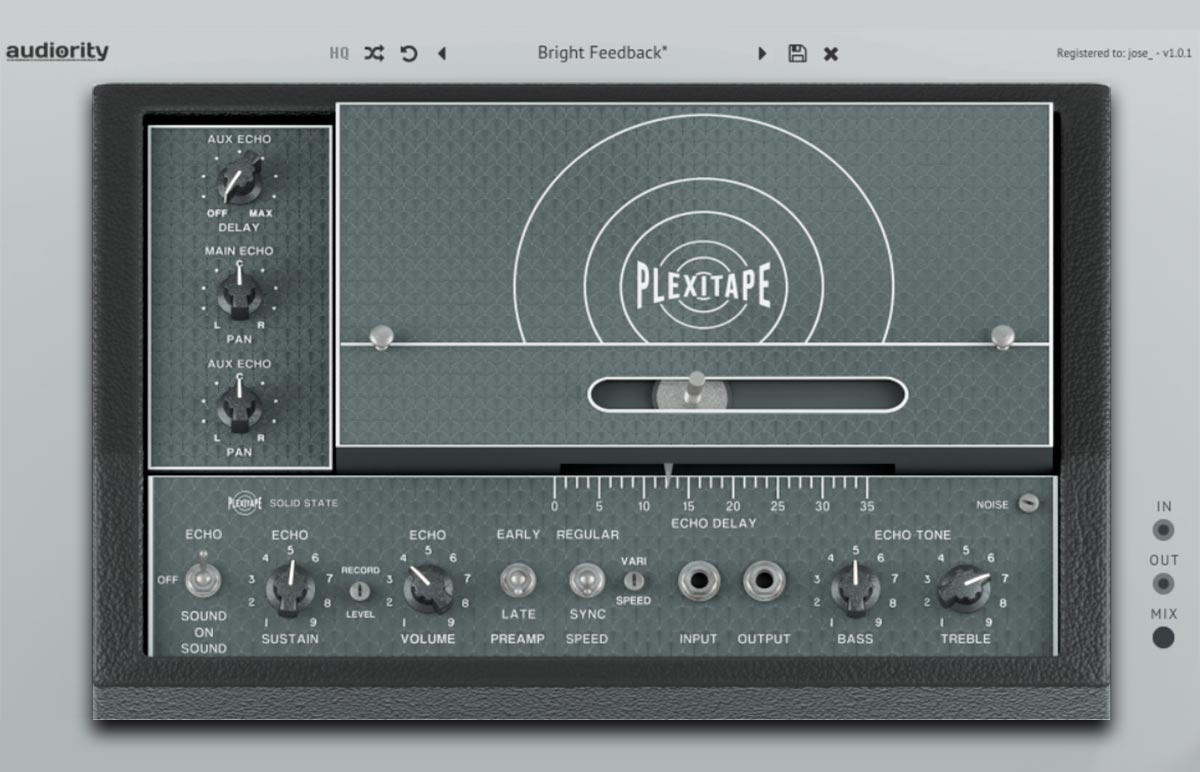Screen dimensions: 1200x772
Task: Click the Record Level trim screw
Action: 359,591
